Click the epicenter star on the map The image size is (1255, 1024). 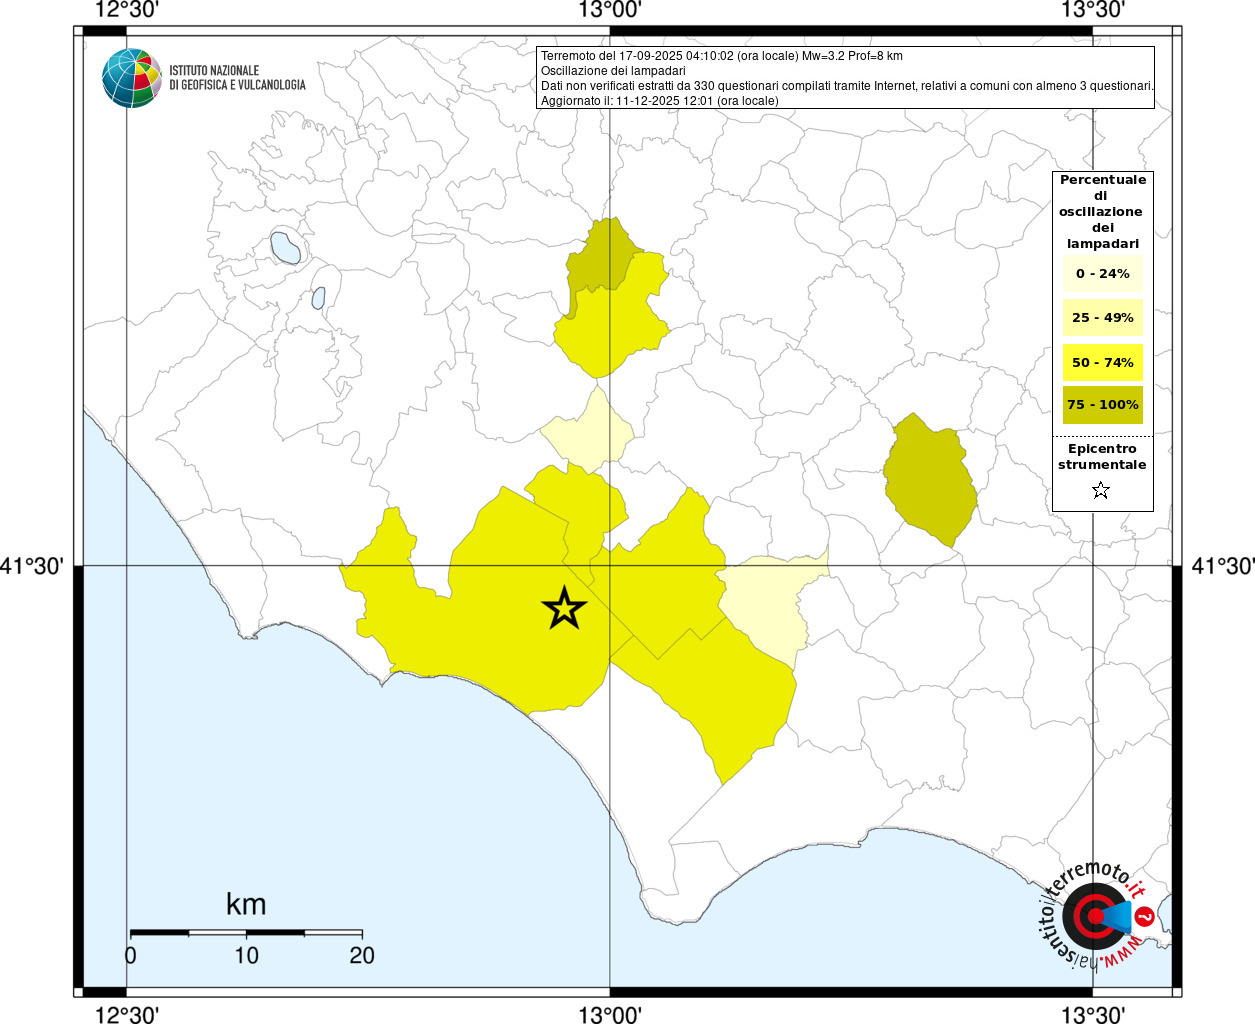pyautogui.click(x=564, y=608)
